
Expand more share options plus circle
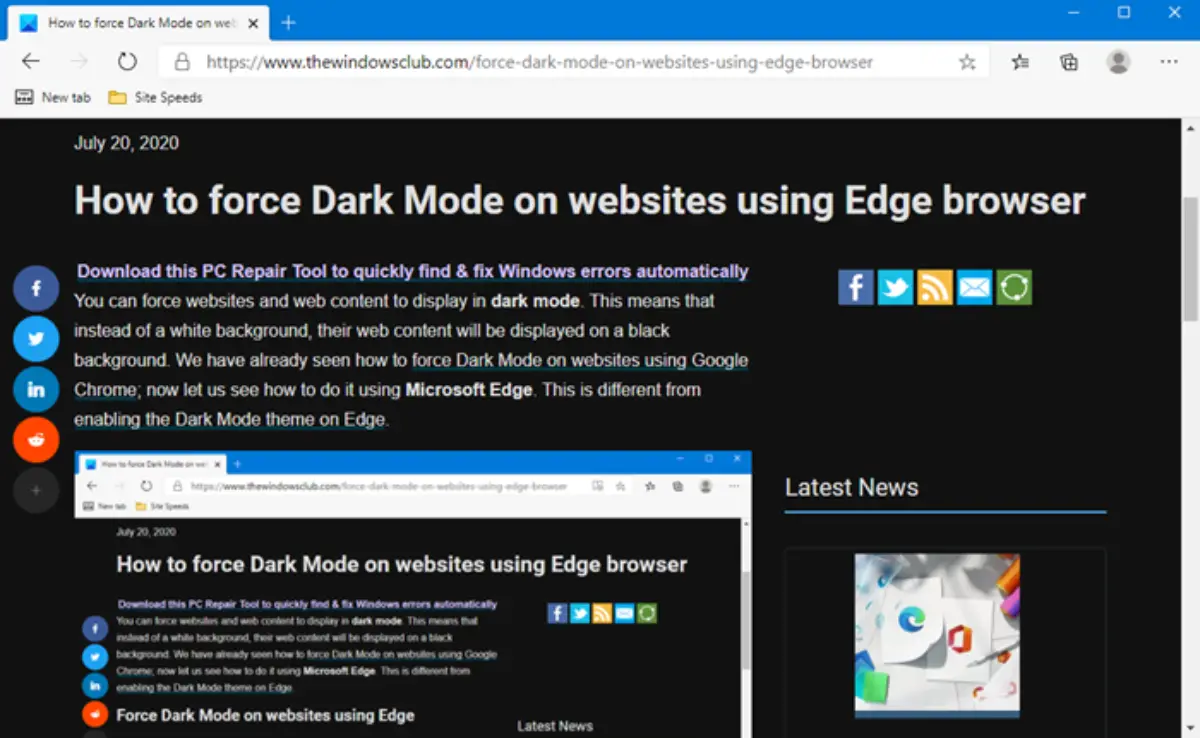point(36,490)
